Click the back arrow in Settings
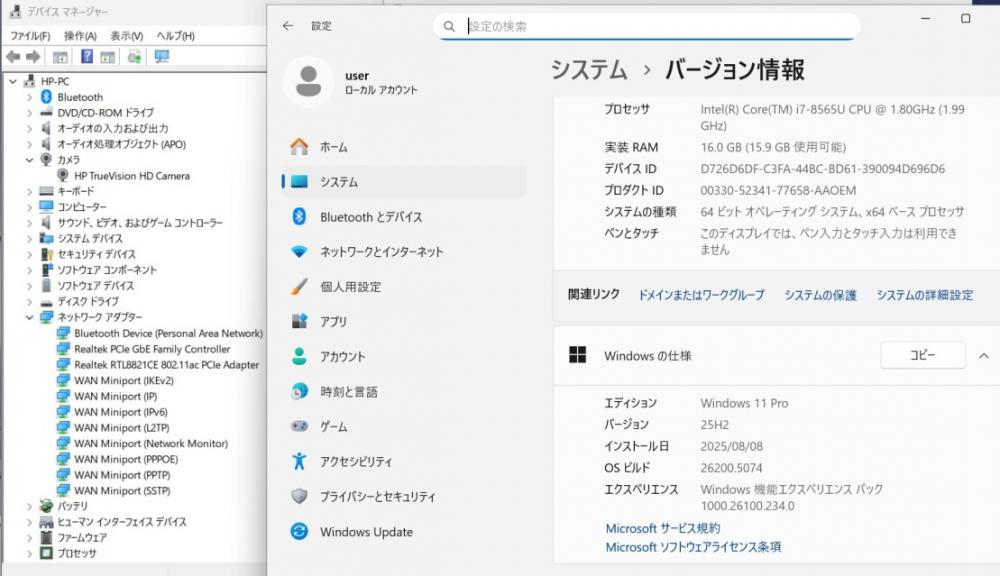The image size is (1000, 576). tap(288, 26)
